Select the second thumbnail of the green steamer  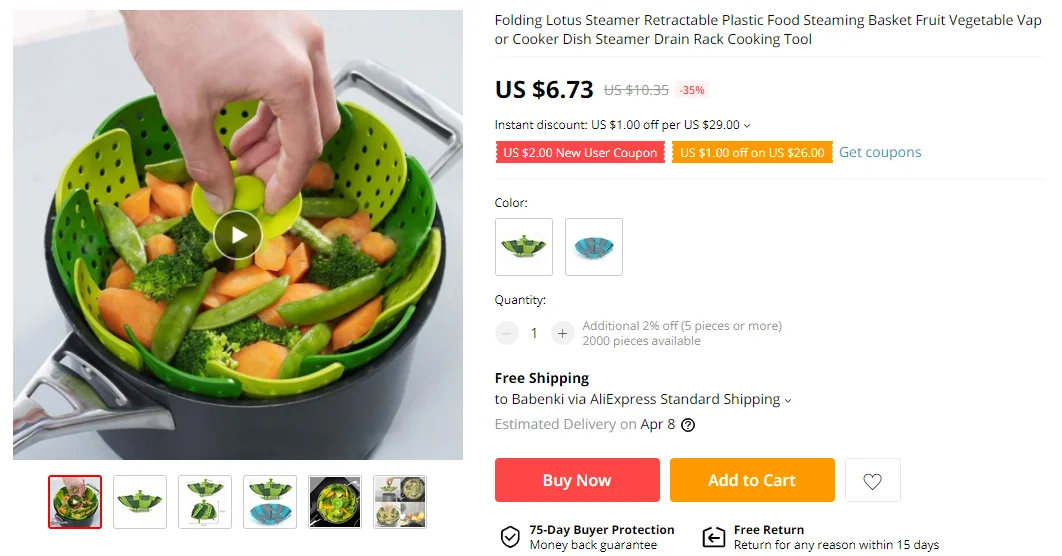tap(140, 502)
